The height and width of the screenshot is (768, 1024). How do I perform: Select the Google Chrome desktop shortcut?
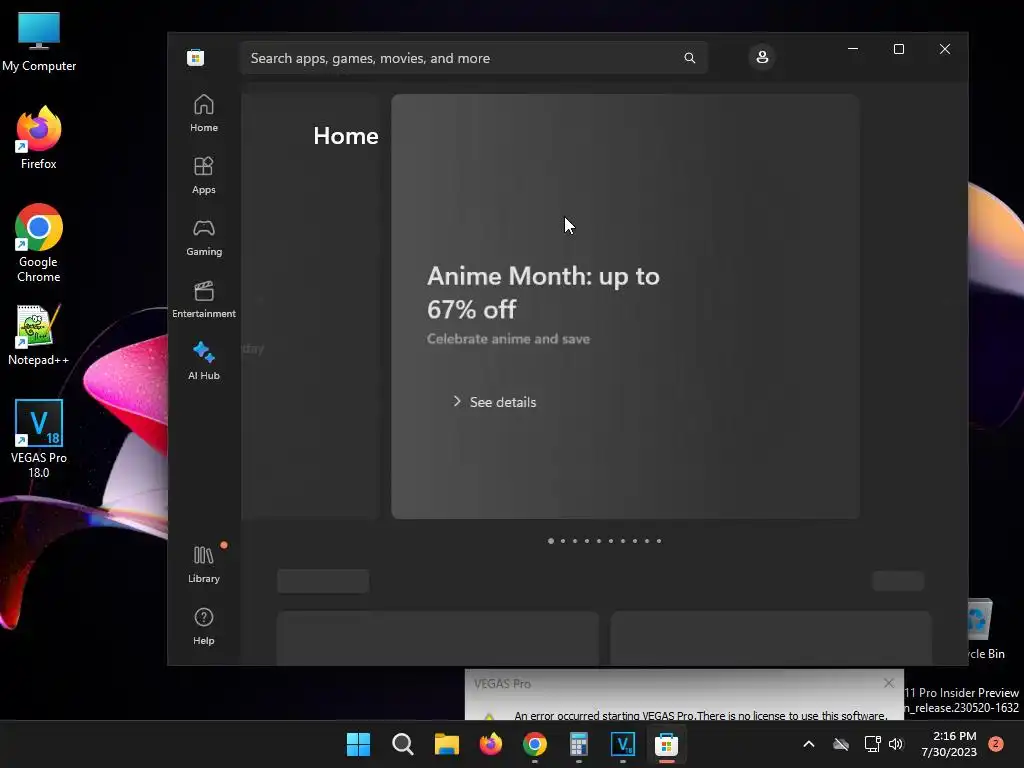point(39,243)
